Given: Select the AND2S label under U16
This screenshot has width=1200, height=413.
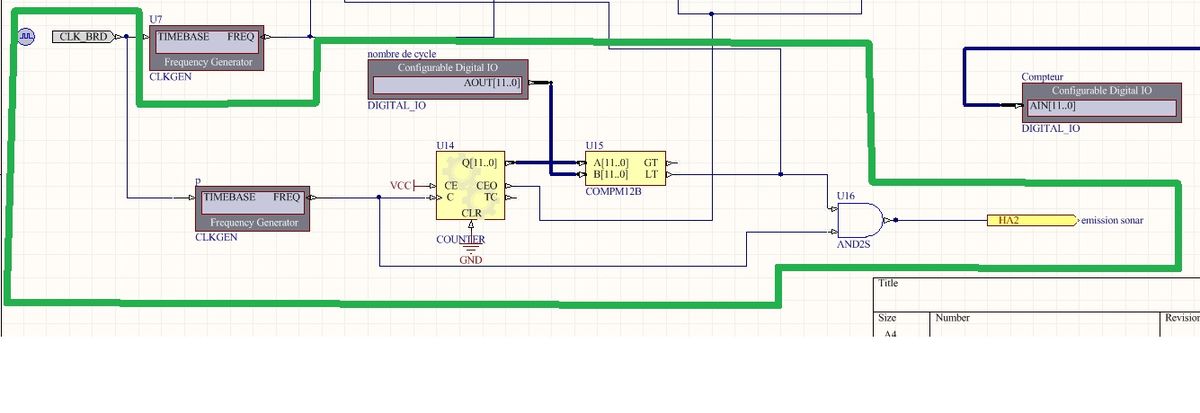Looking at the screenshot, I should (x=855, y=243).
